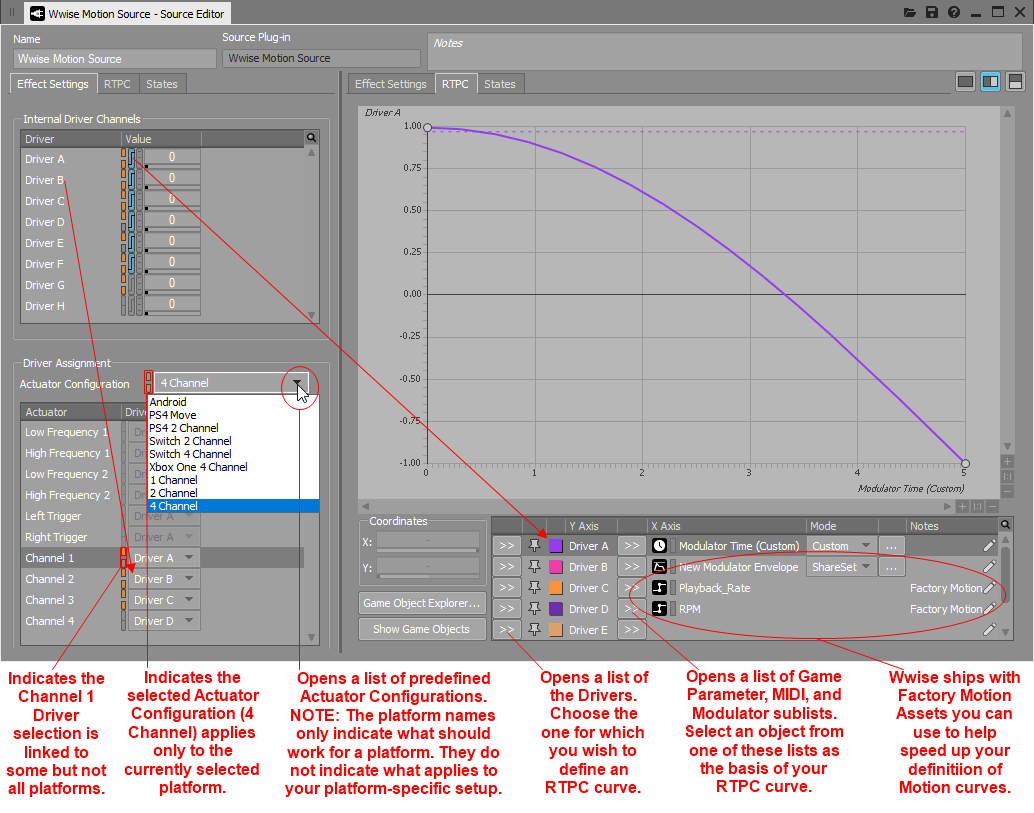Screen dimensions: 1034x813
Task: Click the graph's left scroll arrow
Action: click(x=365, y=506)
